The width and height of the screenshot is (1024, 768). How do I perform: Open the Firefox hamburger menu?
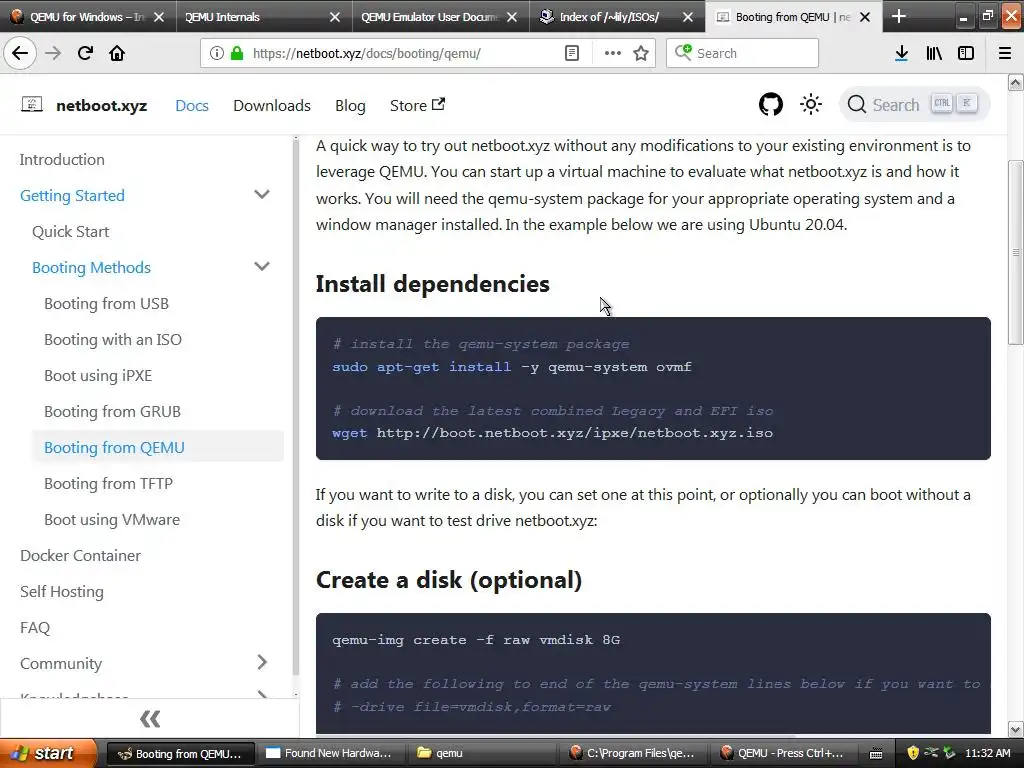(x=1004, y=53)
